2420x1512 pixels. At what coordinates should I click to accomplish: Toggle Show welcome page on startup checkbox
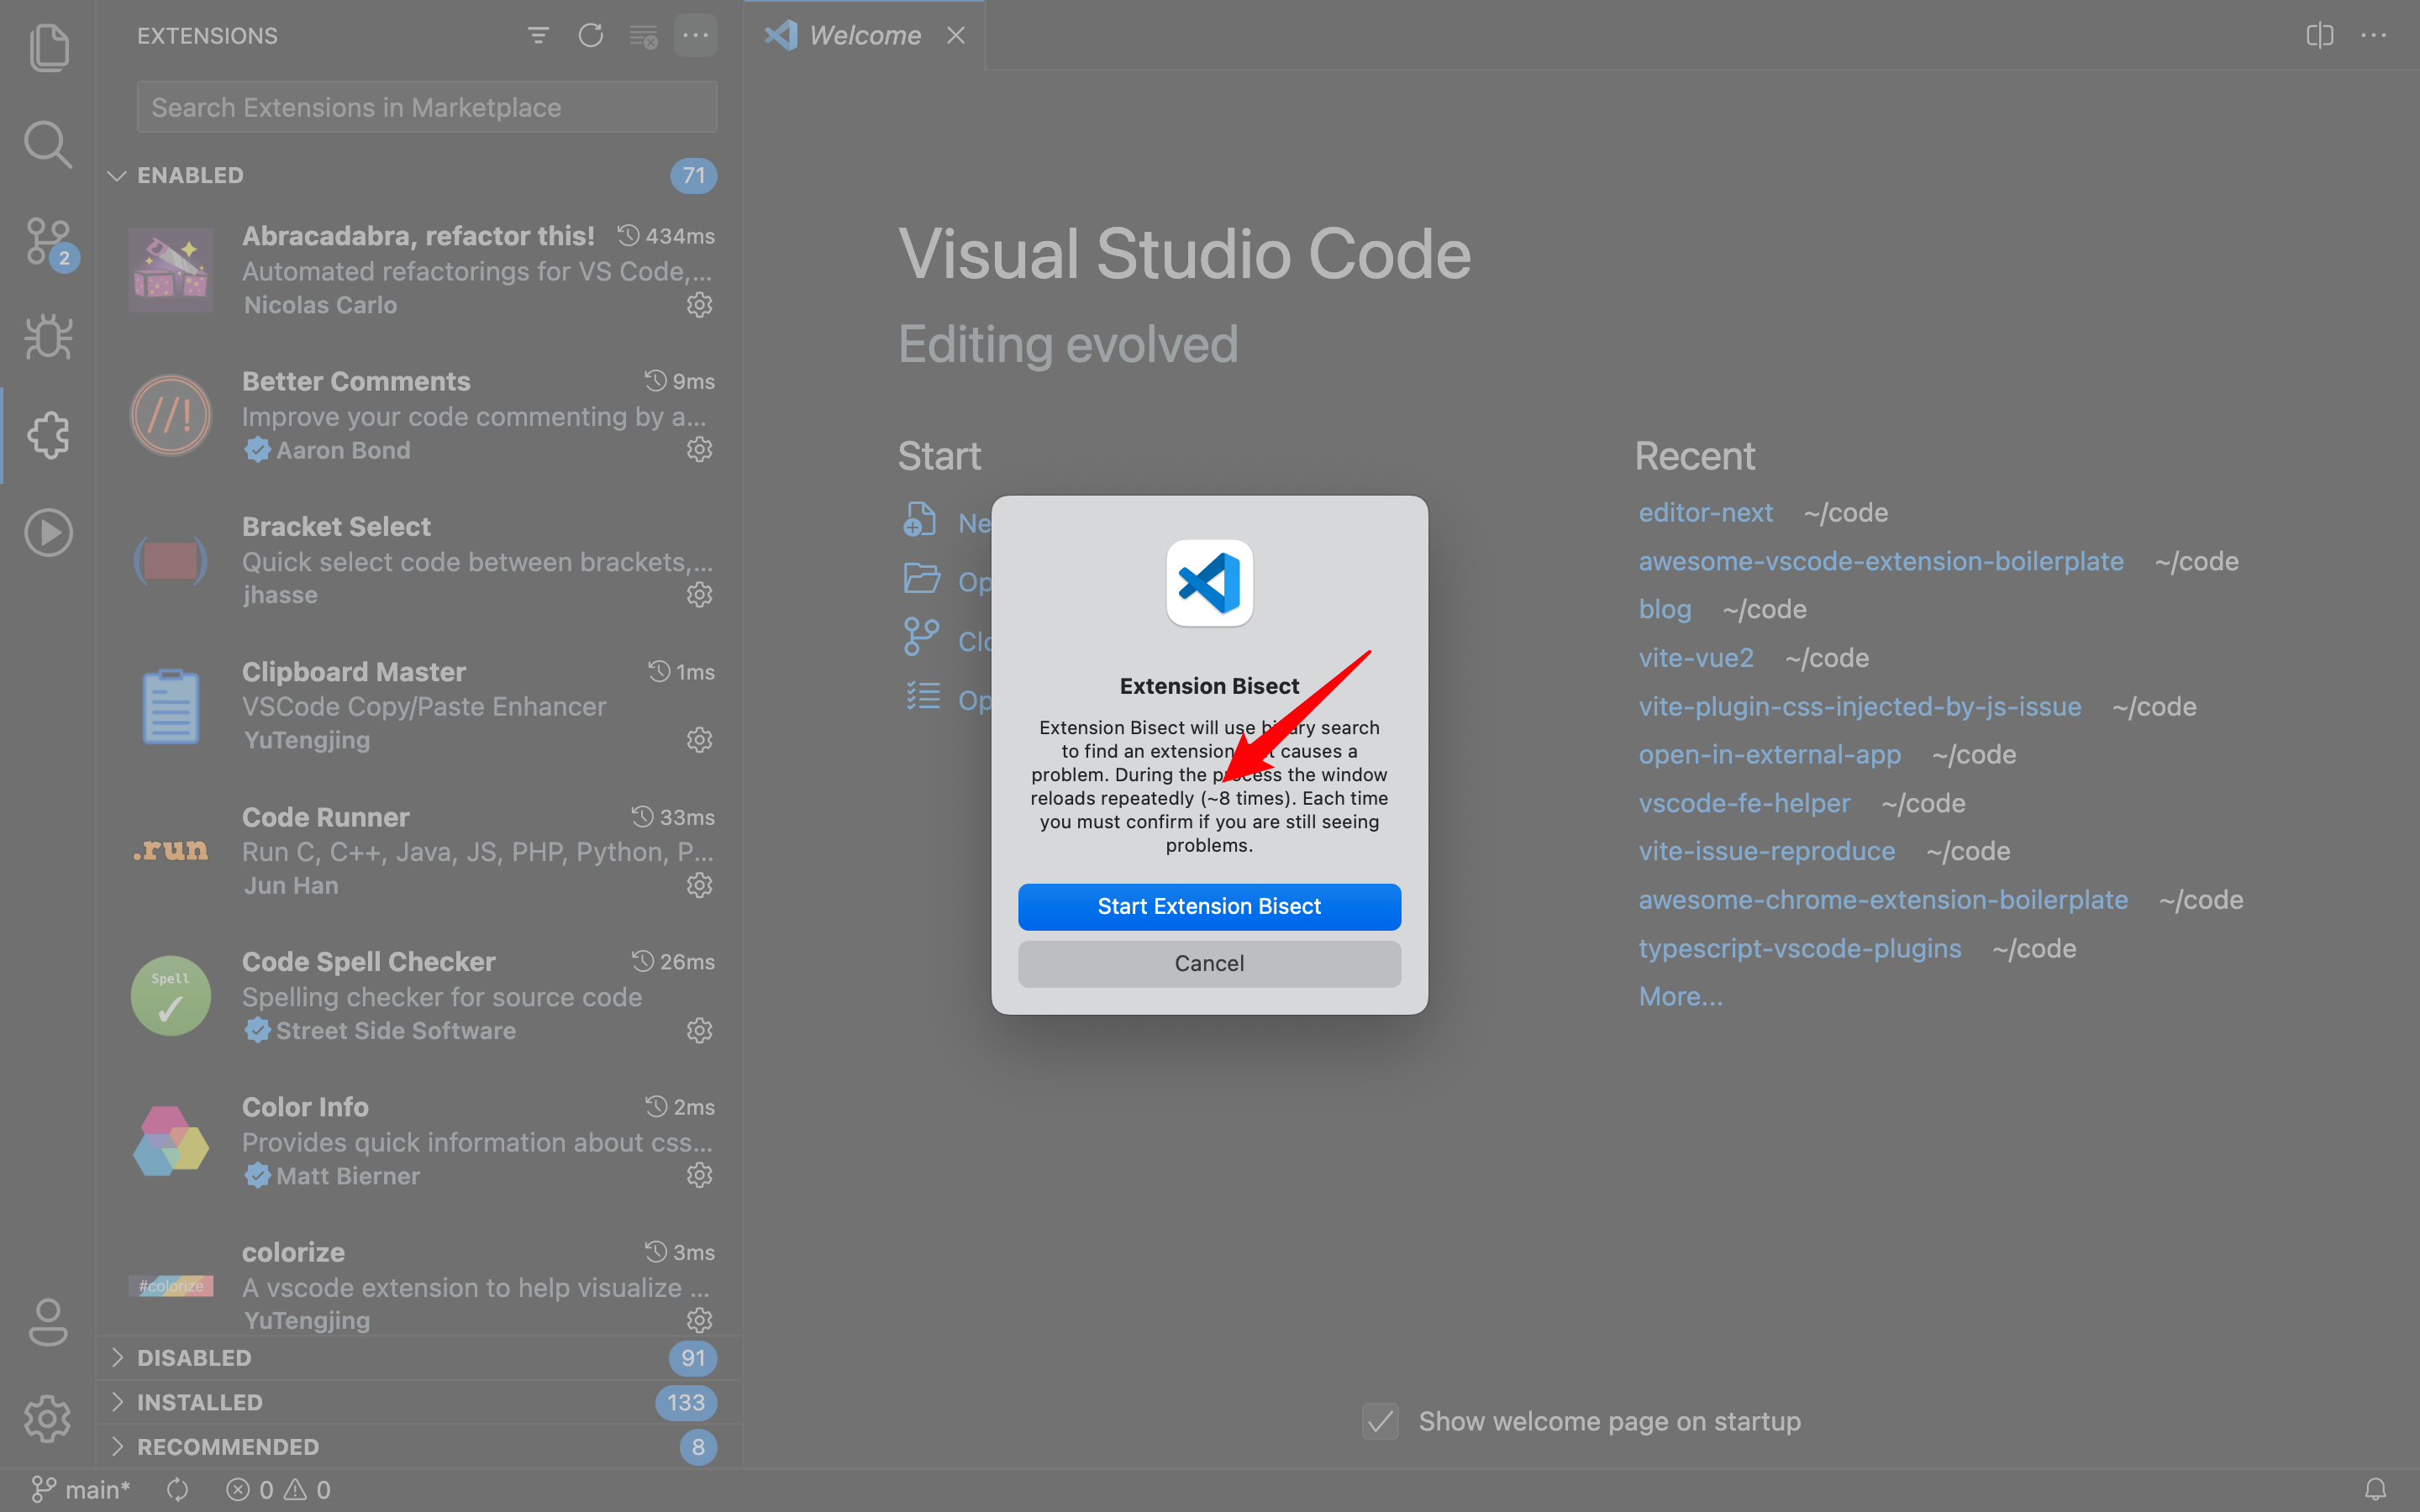pyautogui.click(x=1380, y=1421)
